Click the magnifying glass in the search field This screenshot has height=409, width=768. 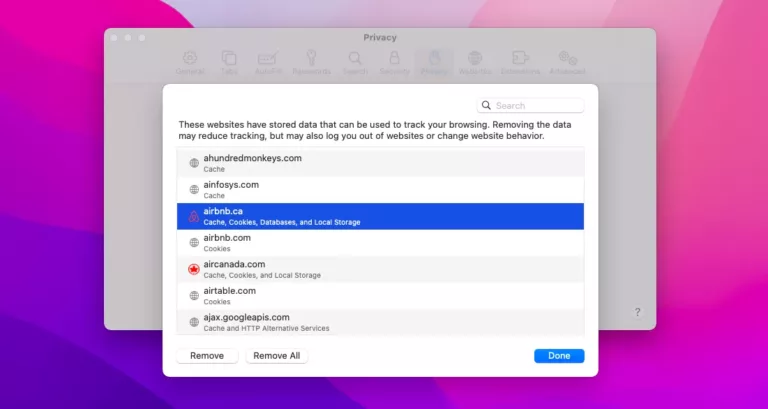point(487,105)
